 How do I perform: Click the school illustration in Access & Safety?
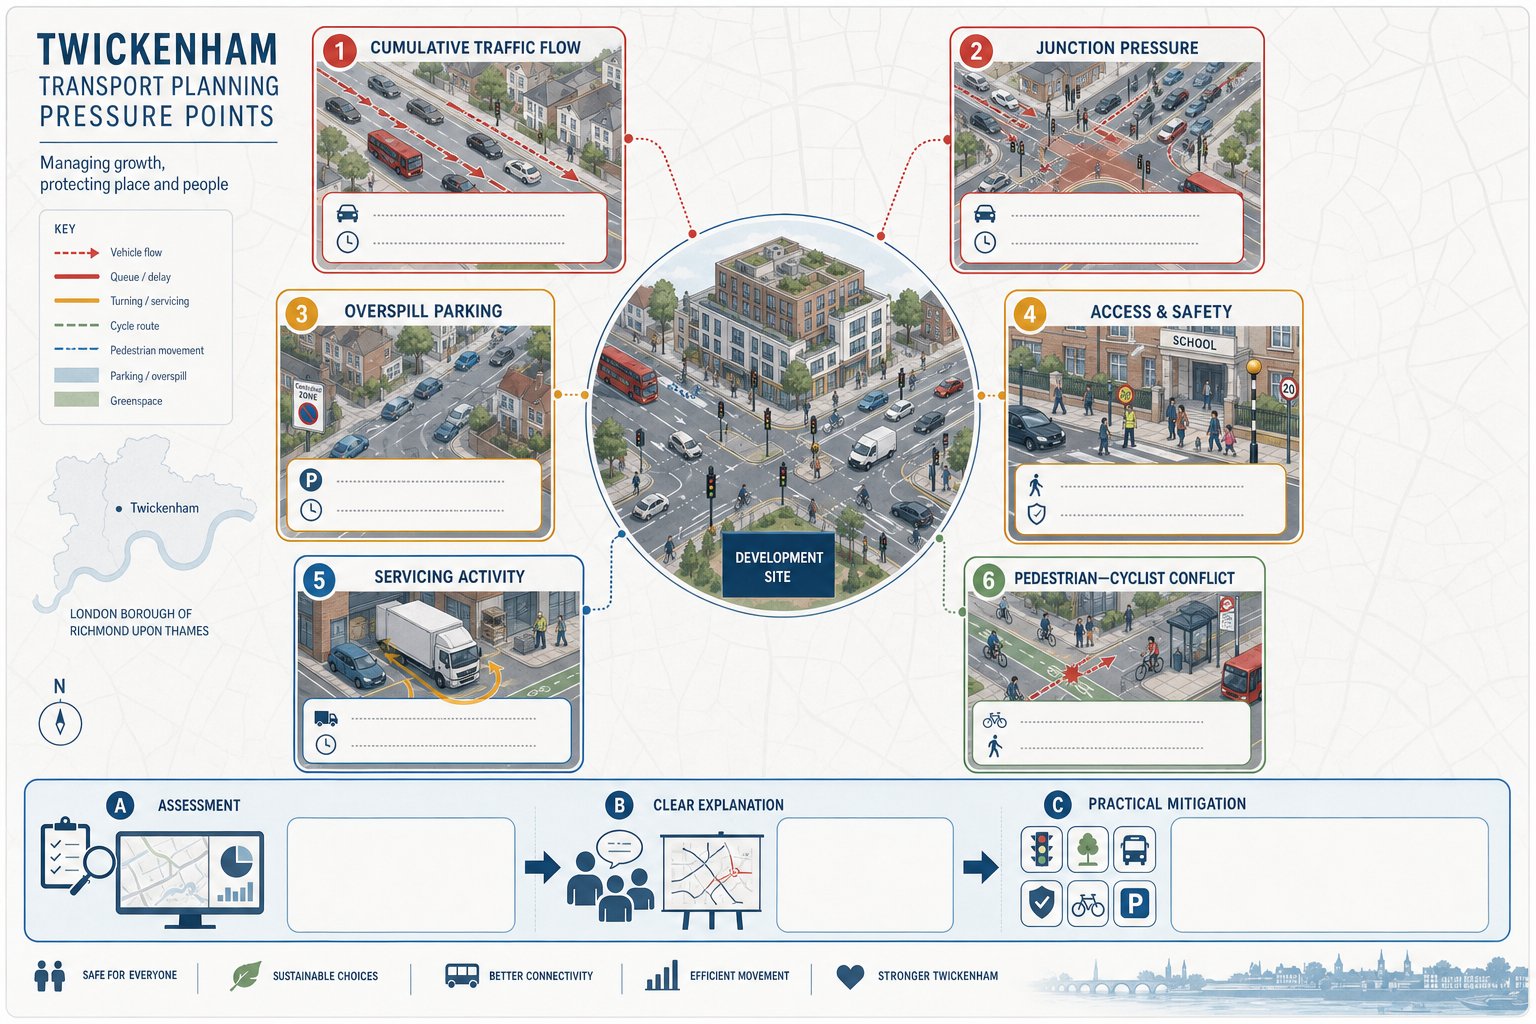tap(1154, 394)
